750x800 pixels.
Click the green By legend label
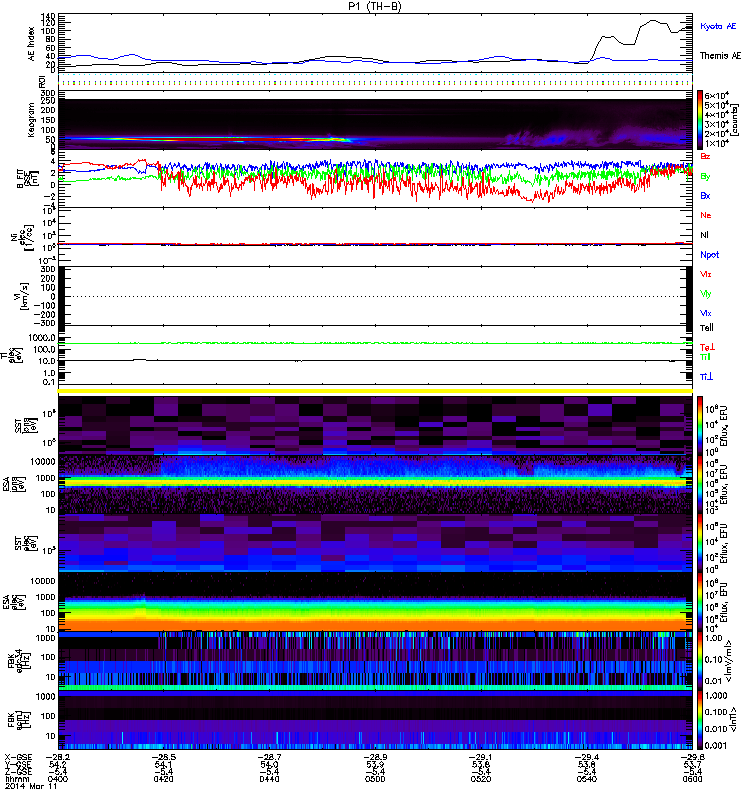click(x=706, y=177)
